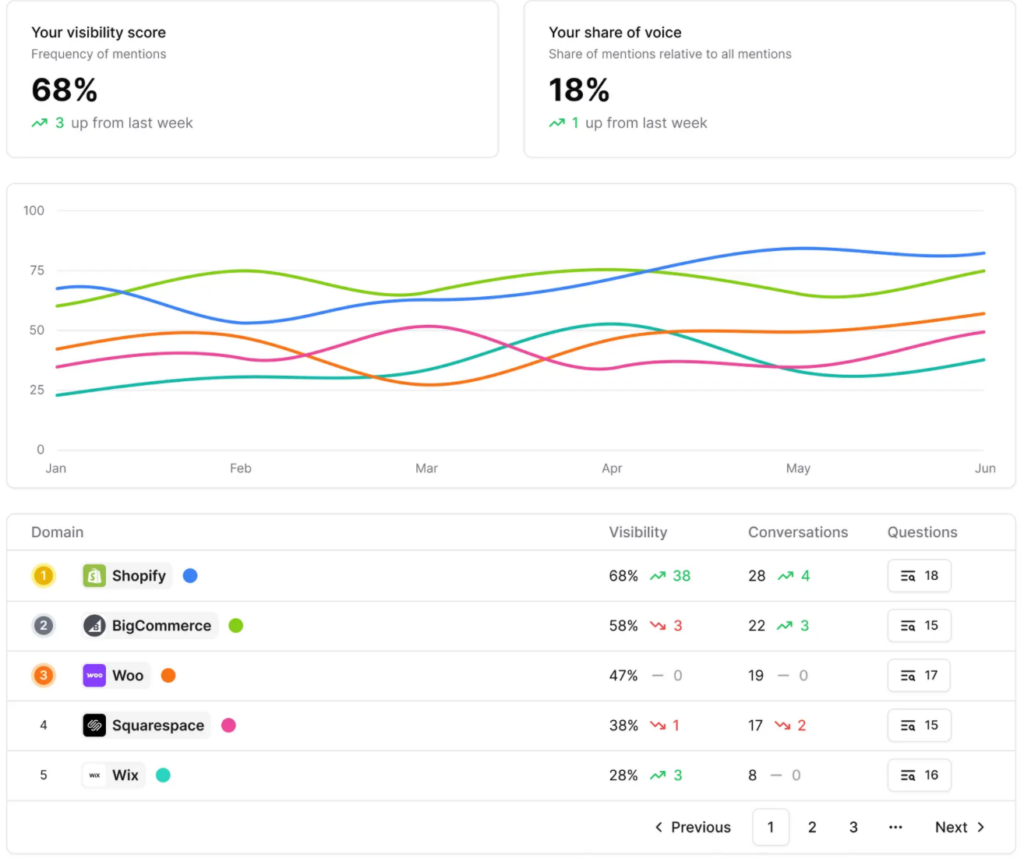The height and width of the screenshot is (862, 1024).
Task: Click the pink Squarespace color dot
Action: click(228, 726)
